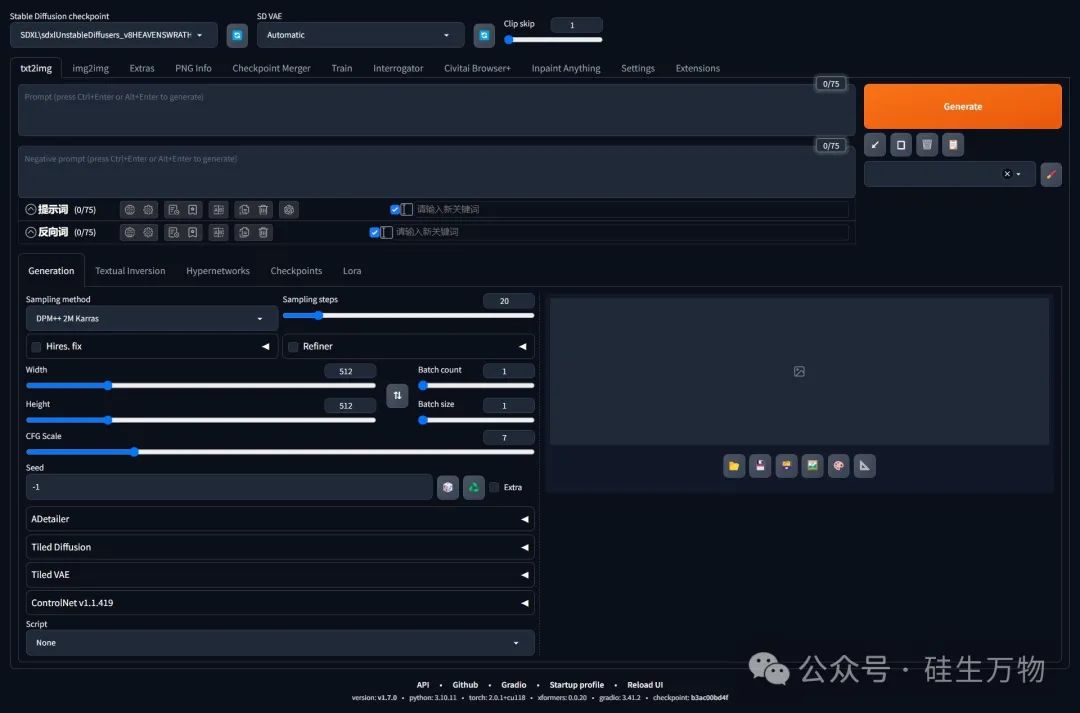This screenshot has height=713, width=1080.
Task: Open the Lora tab
Action: pyautogui.click(x=352, y=271)
